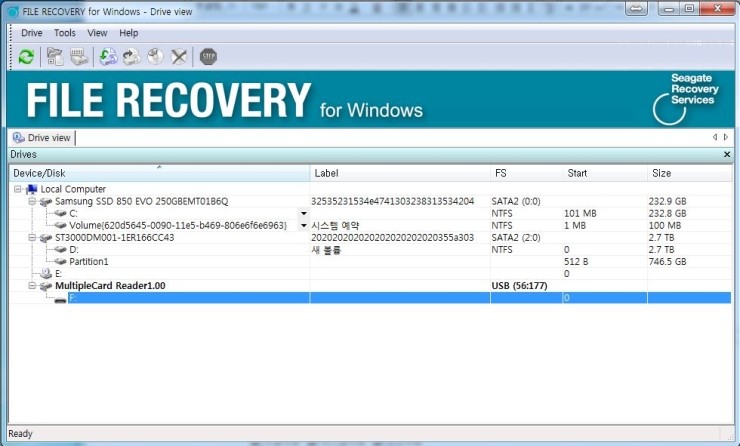Click the 746.5 GB size cell
Viewport: 740px width, 446px height.
coord(667,261)
